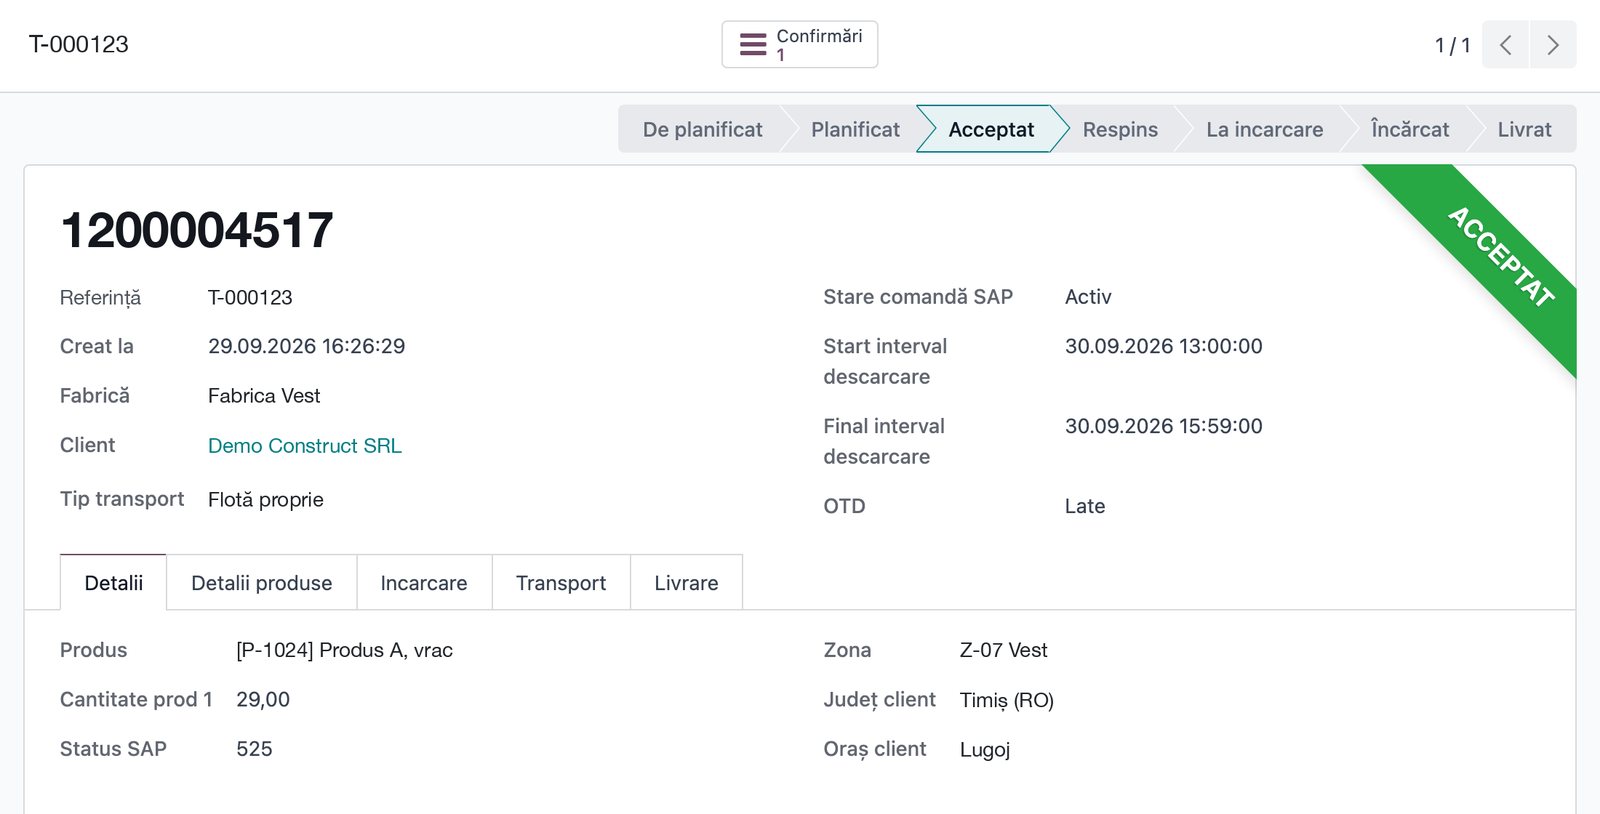This screenshot has width=1600, height=814.
Task: Set status to Respins
Action: pyautogui.click(x=1120, y=129)
